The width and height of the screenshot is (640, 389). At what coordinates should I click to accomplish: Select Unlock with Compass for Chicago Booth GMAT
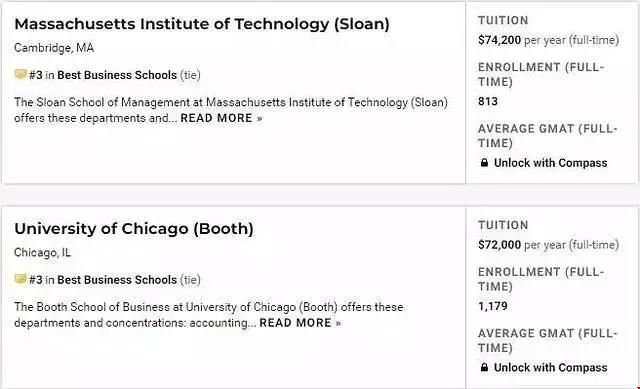pyautogui.click(x=550, y=368)
